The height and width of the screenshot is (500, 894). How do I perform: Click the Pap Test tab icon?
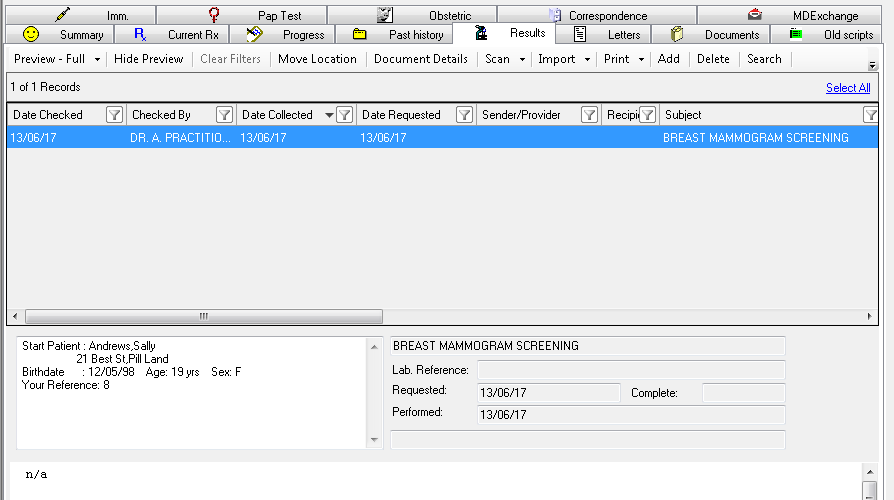click(x=214, y=14)
